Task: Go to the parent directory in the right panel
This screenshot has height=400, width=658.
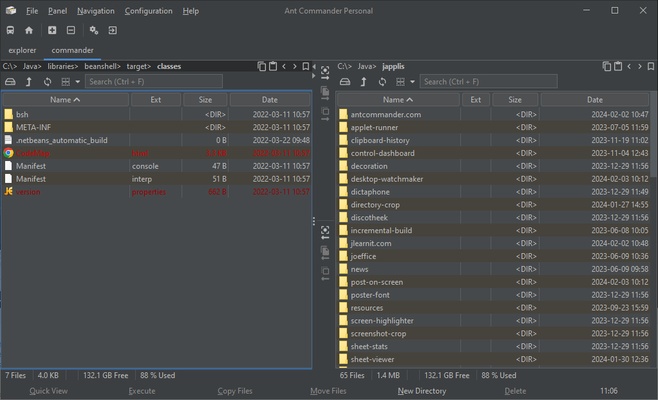Action: pos(363,82)
